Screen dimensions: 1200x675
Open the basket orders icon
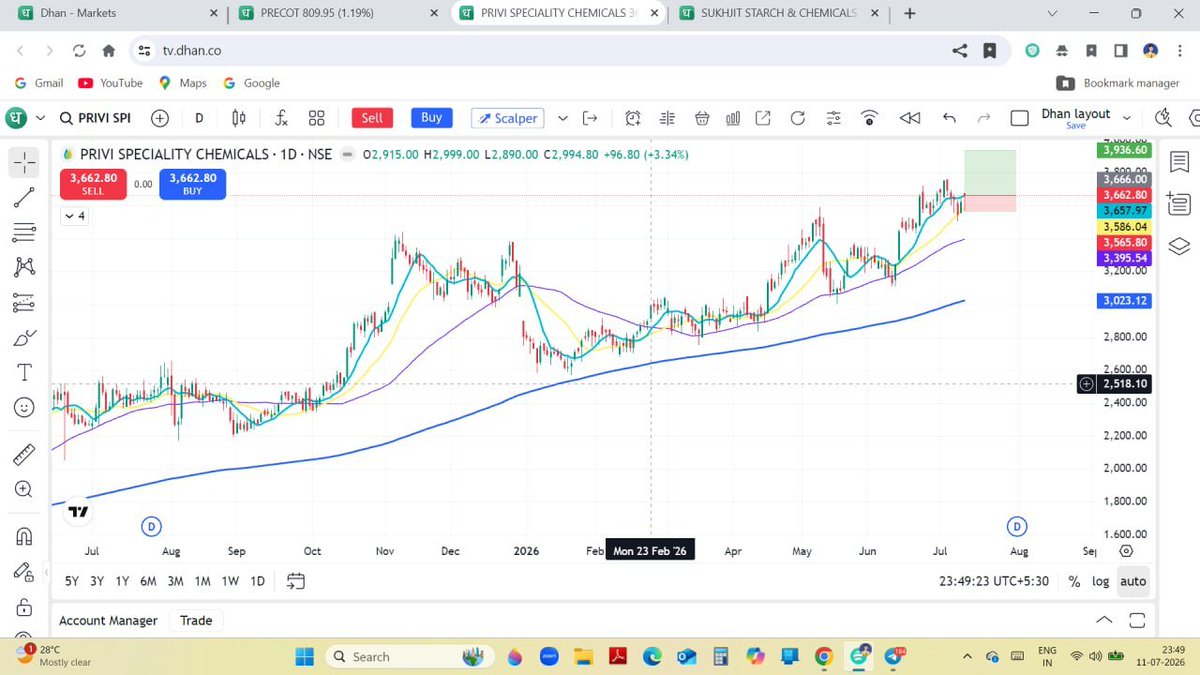pyautogui.click(x=702, y=118)
